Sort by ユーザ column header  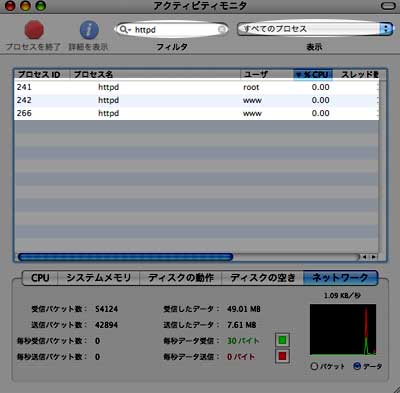[267, 74]
